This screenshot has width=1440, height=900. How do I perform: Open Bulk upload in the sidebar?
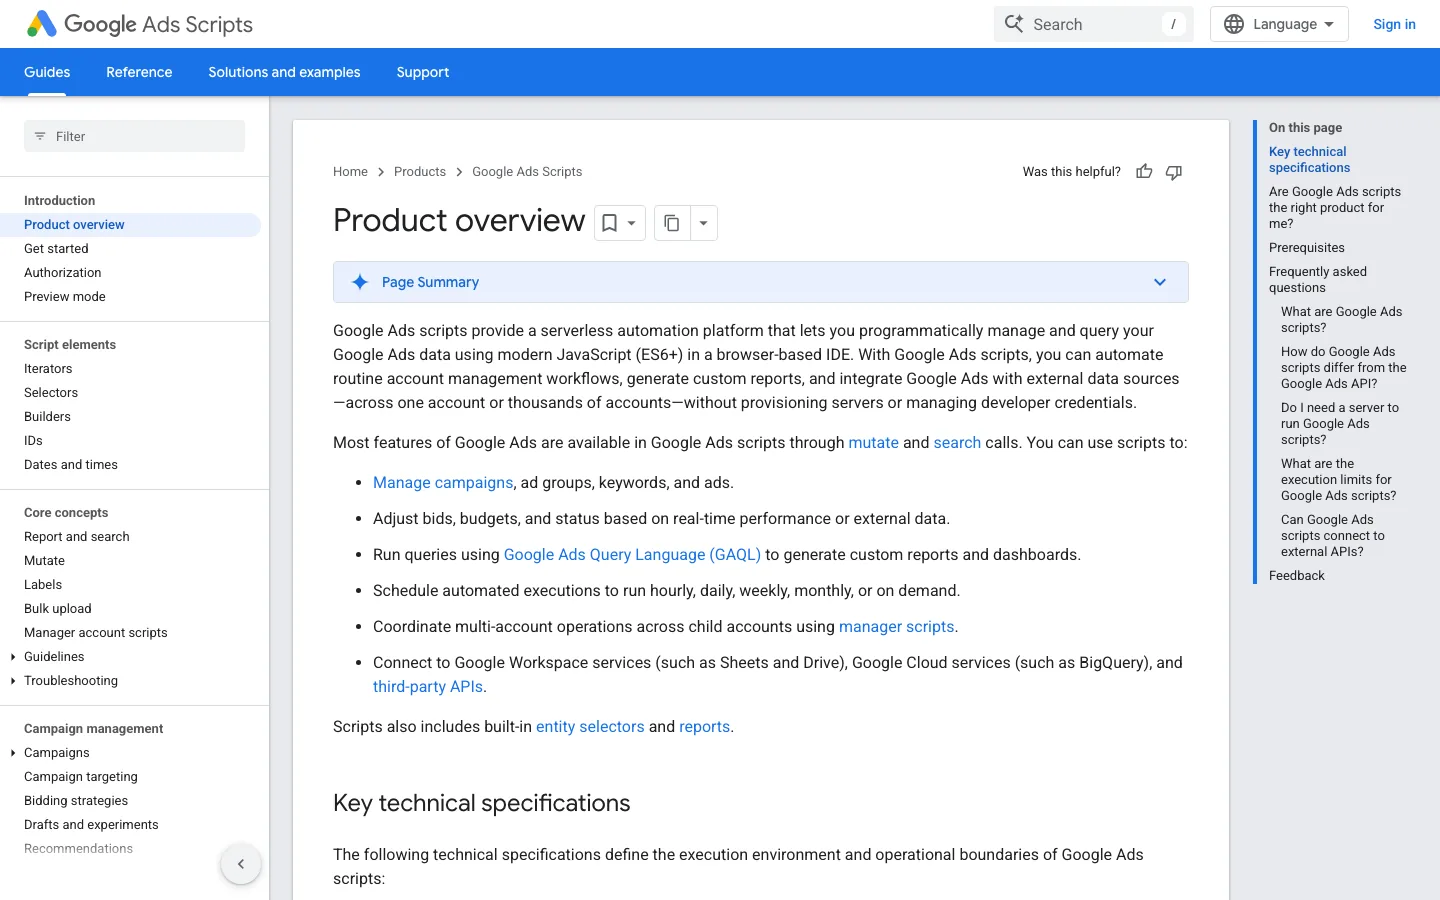(57, 609)
